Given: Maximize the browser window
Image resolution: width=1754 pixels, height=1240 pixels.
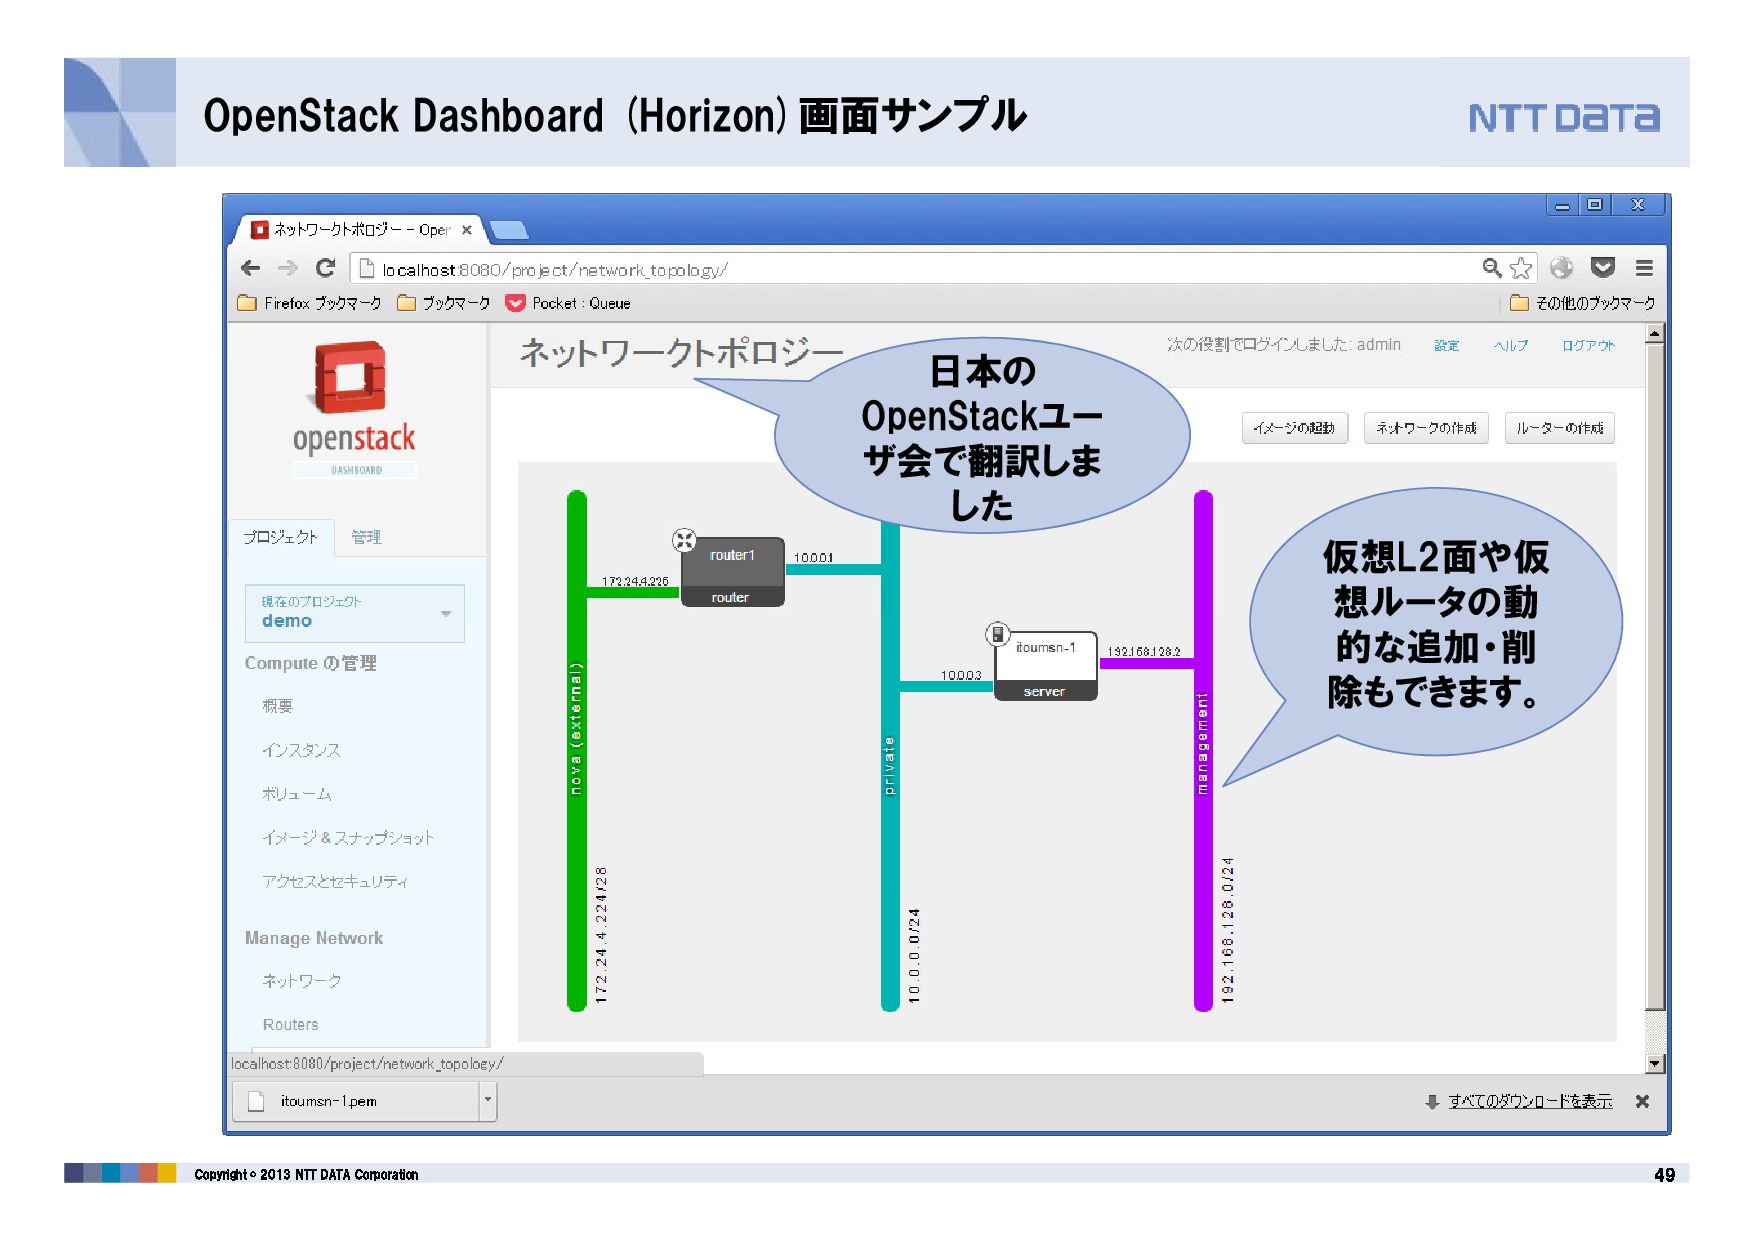Looking at the screenshot, I should click(x=1594, y=204).
